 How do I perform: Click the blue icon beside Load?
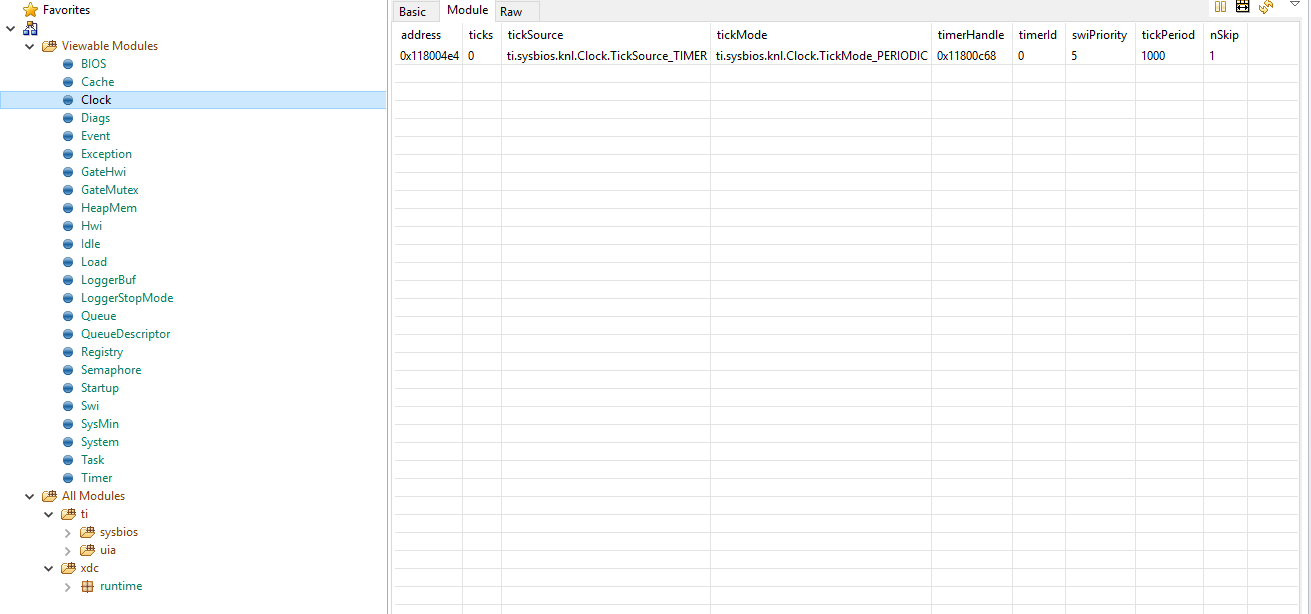pyautogui.click(x=68, y=262)
